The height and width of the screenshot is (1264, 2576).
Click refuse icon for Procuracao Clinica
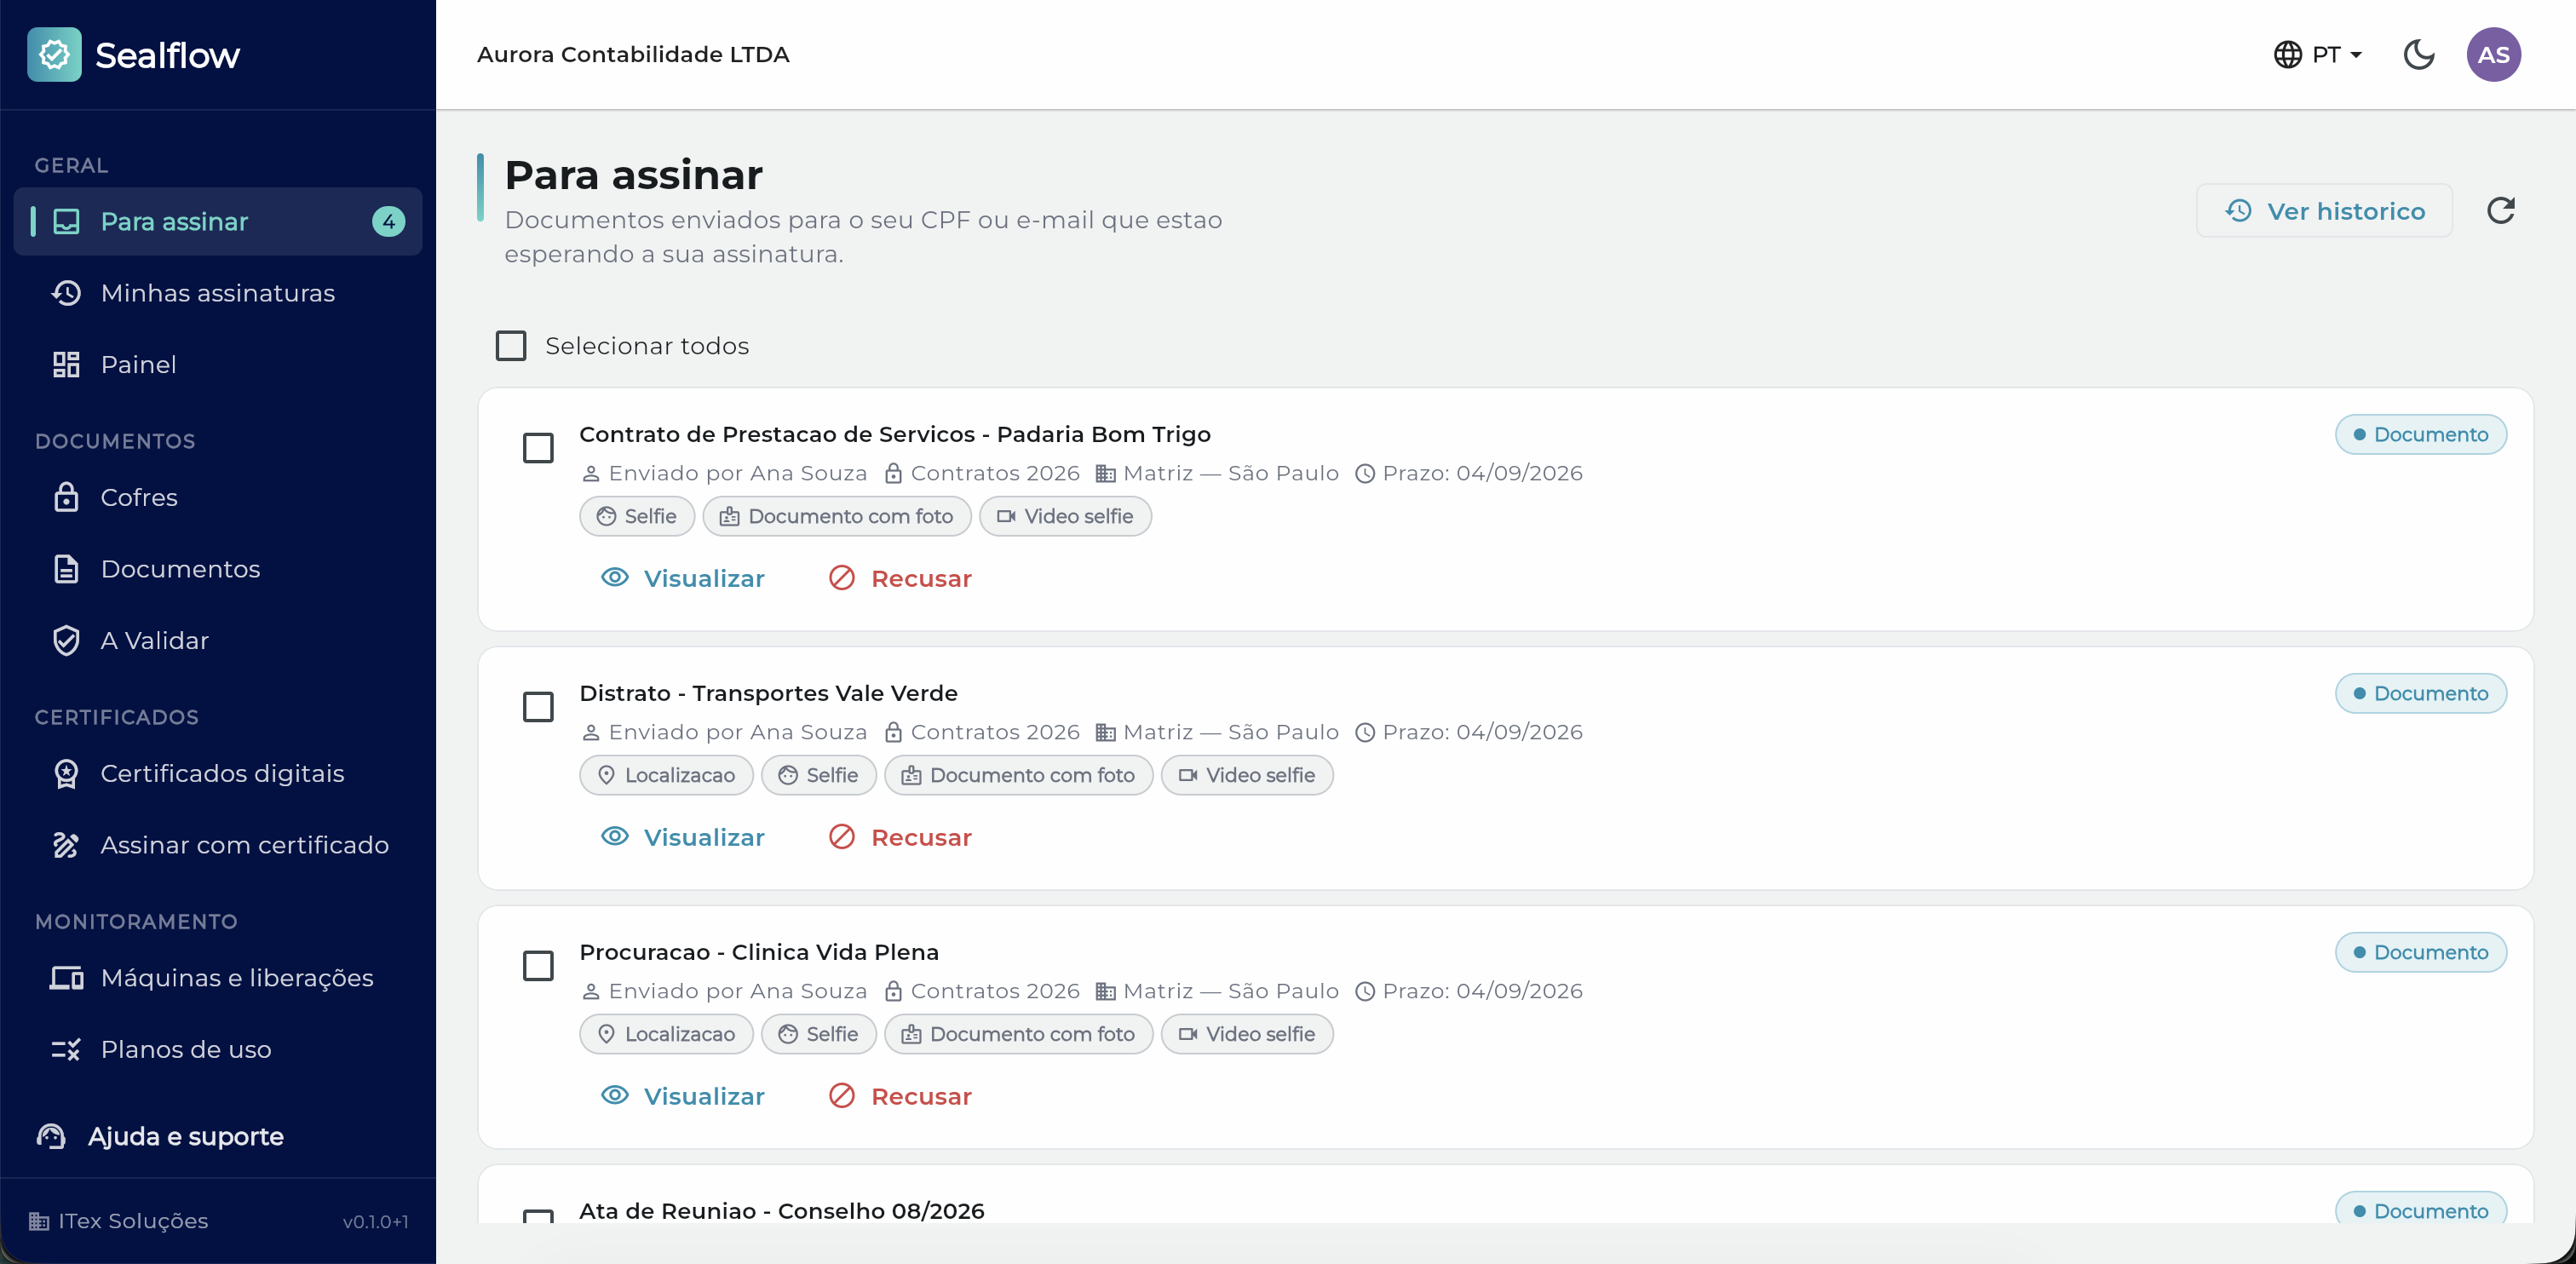(x=841, y=1095)
